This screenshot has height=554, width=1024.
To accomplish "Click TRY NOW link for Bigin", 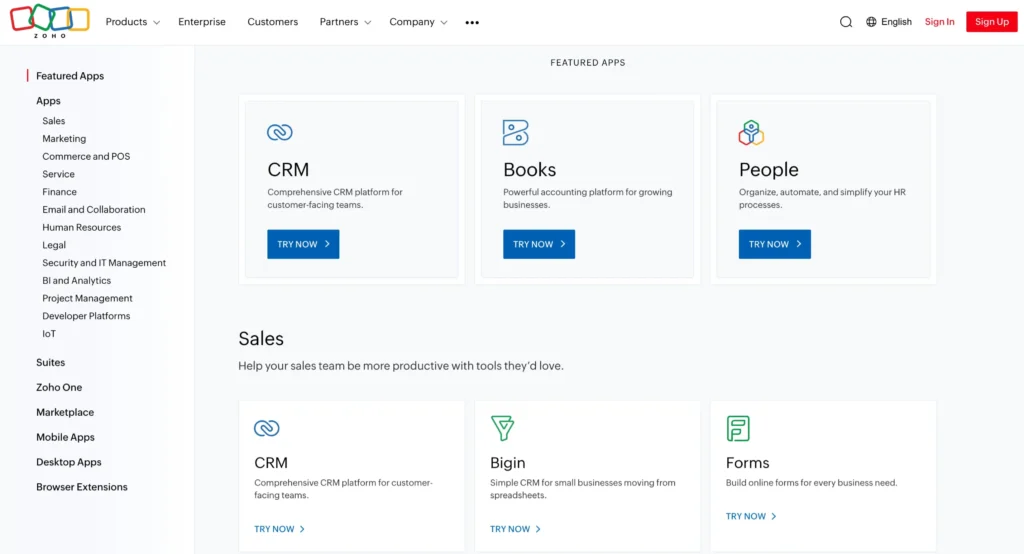I will 515,529.
